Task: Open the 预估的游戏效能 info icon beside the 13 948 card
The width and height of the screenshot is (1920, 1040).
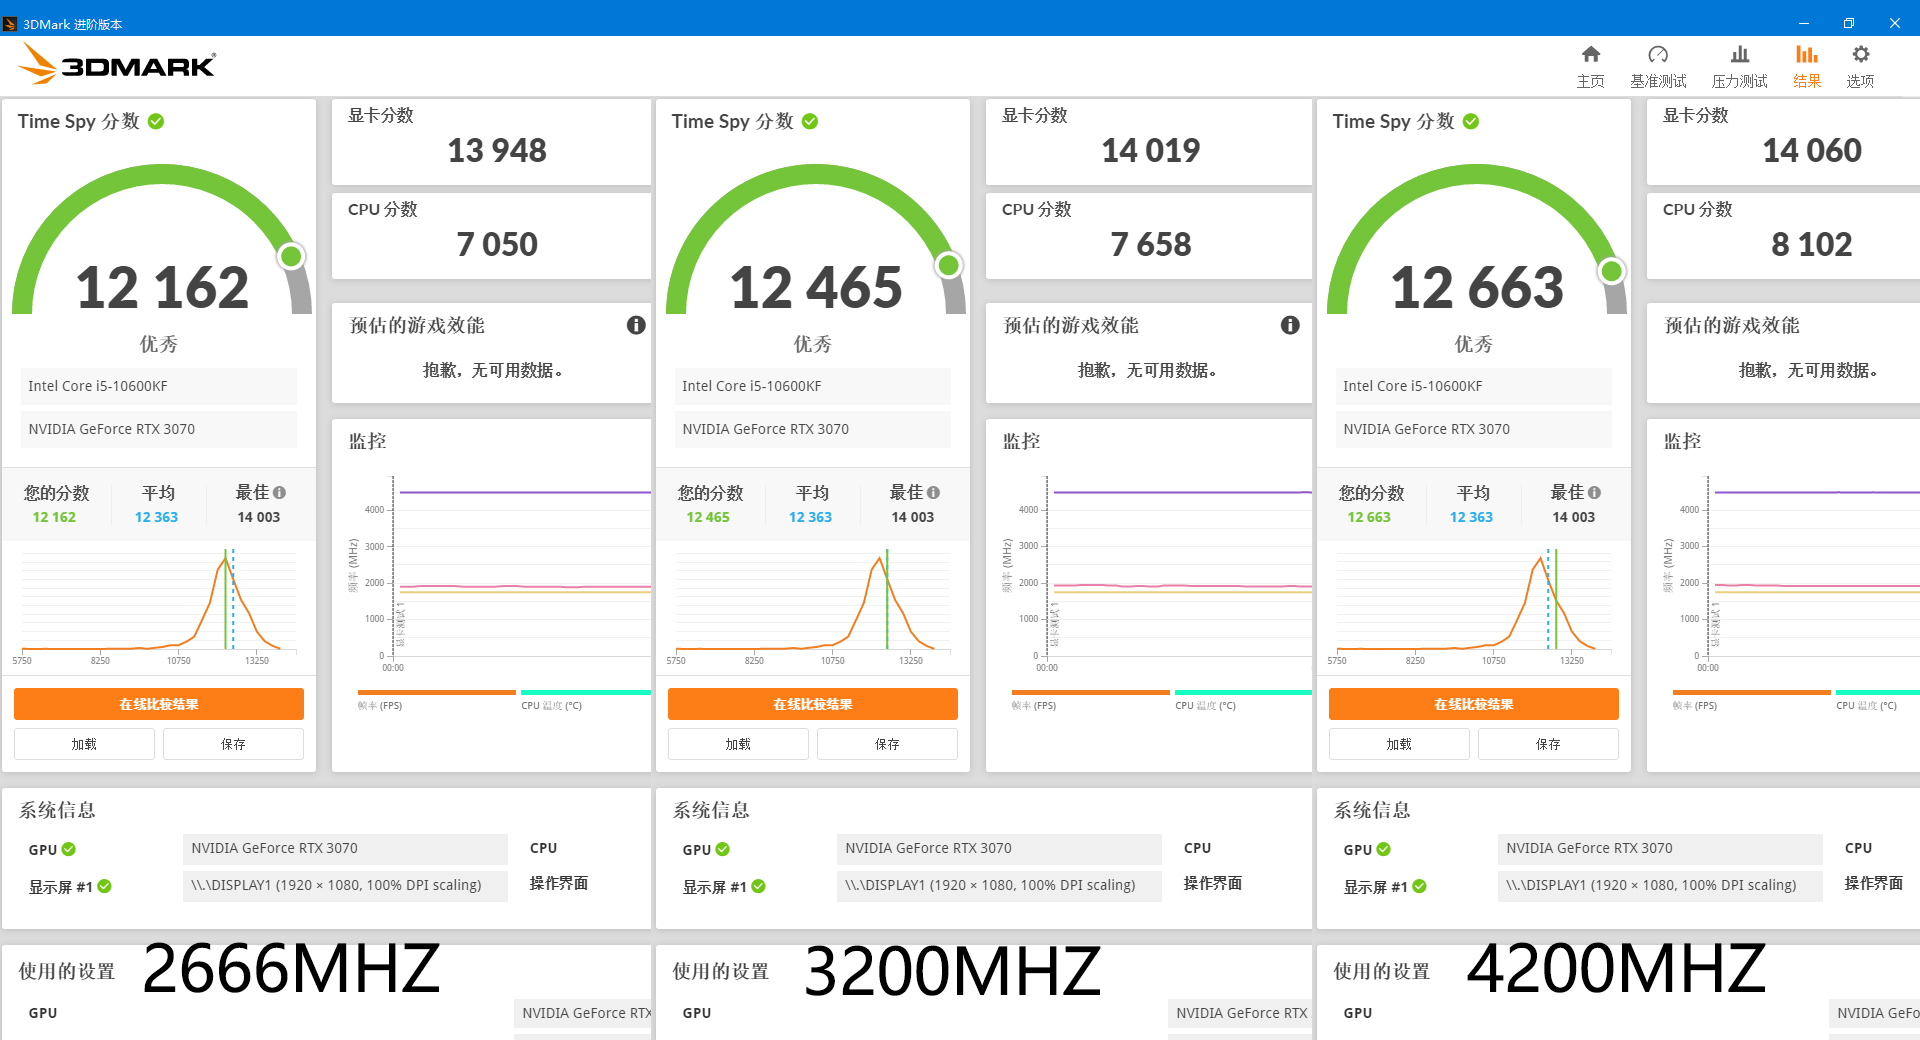Action: point(636,325)
